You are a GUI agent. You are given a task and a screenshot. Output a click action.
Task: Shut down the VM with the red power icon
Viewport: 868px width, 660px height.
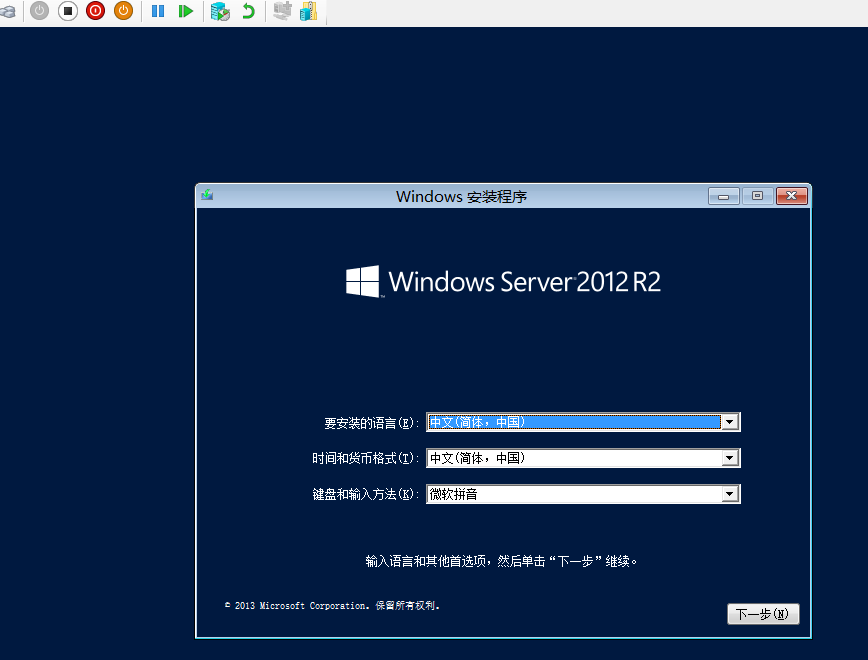point(95,11)
